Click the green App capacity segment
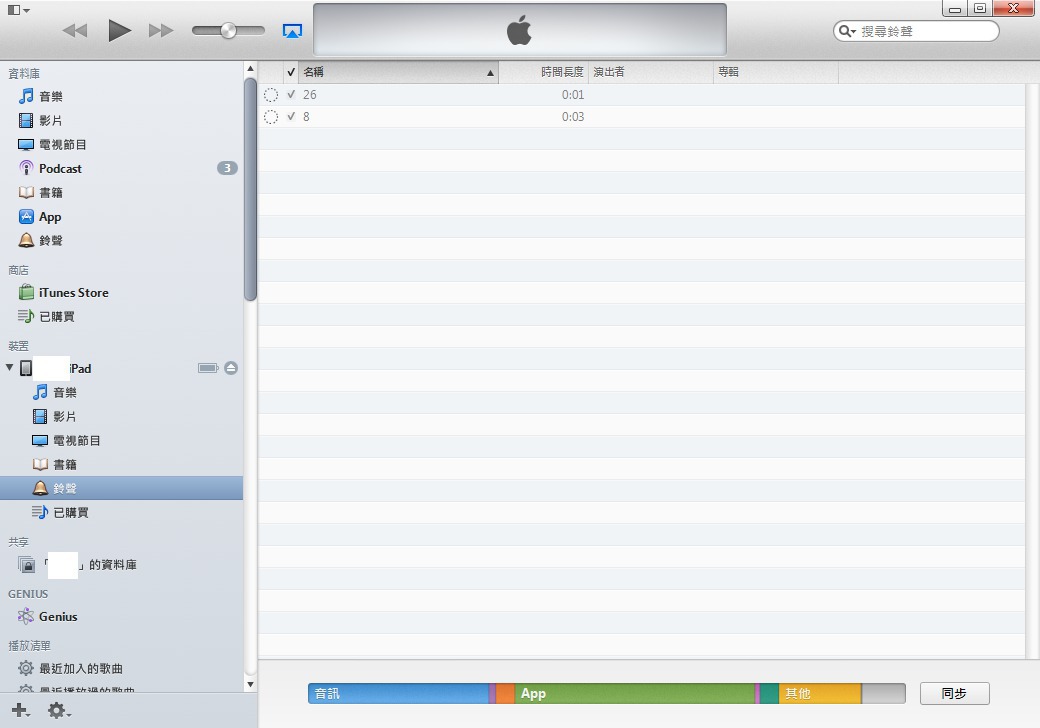1040x728 pixels. (635, 694)
